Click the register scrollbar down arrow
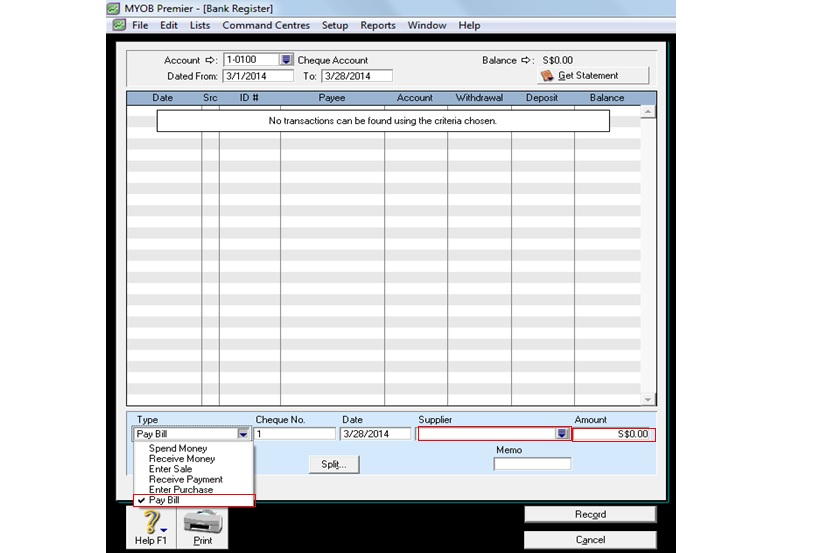This screenshot has width=819, height=553. [x=648, y=399]
